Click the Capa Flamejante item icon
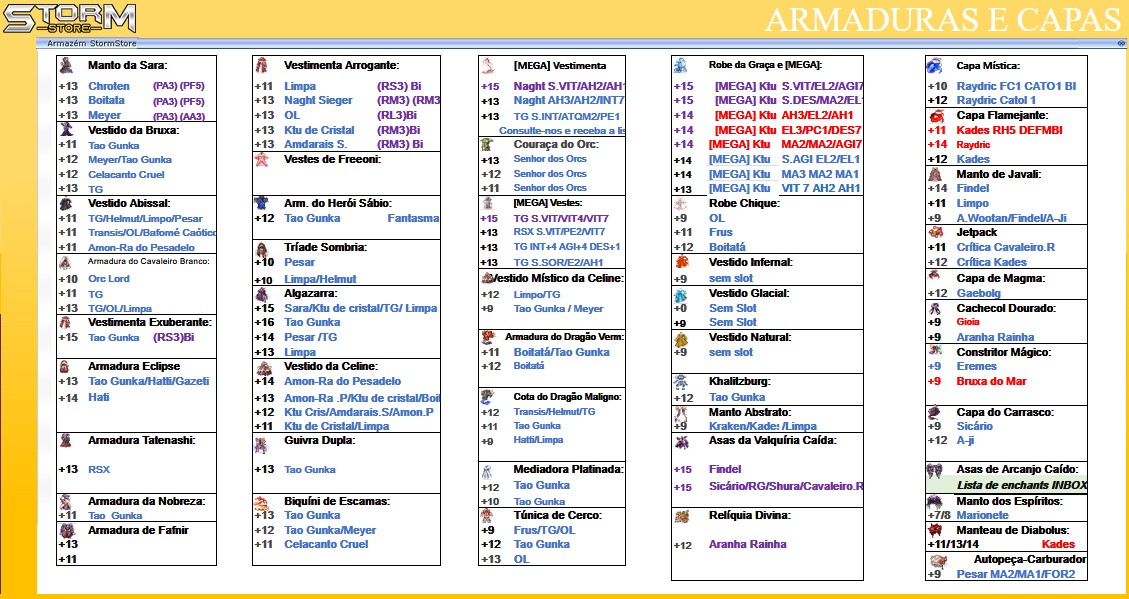The height and width of the screenshot is (599, 1129). click(x=936, y=115)
